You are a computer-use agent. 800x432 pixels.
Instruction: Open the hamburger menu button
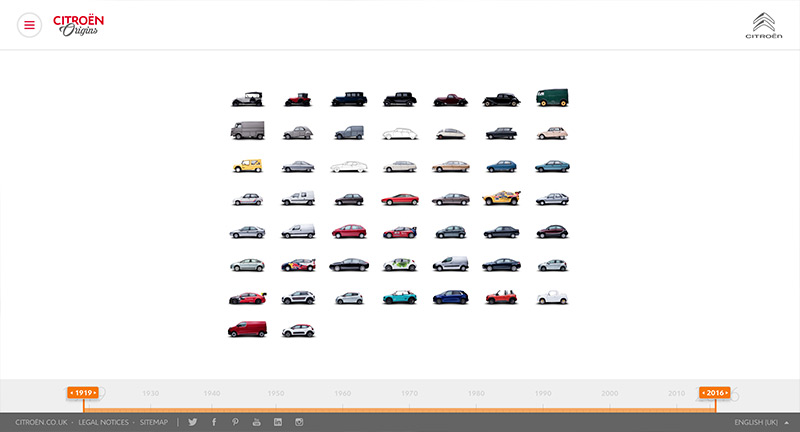pyautogui.click(x=30, y=25)
